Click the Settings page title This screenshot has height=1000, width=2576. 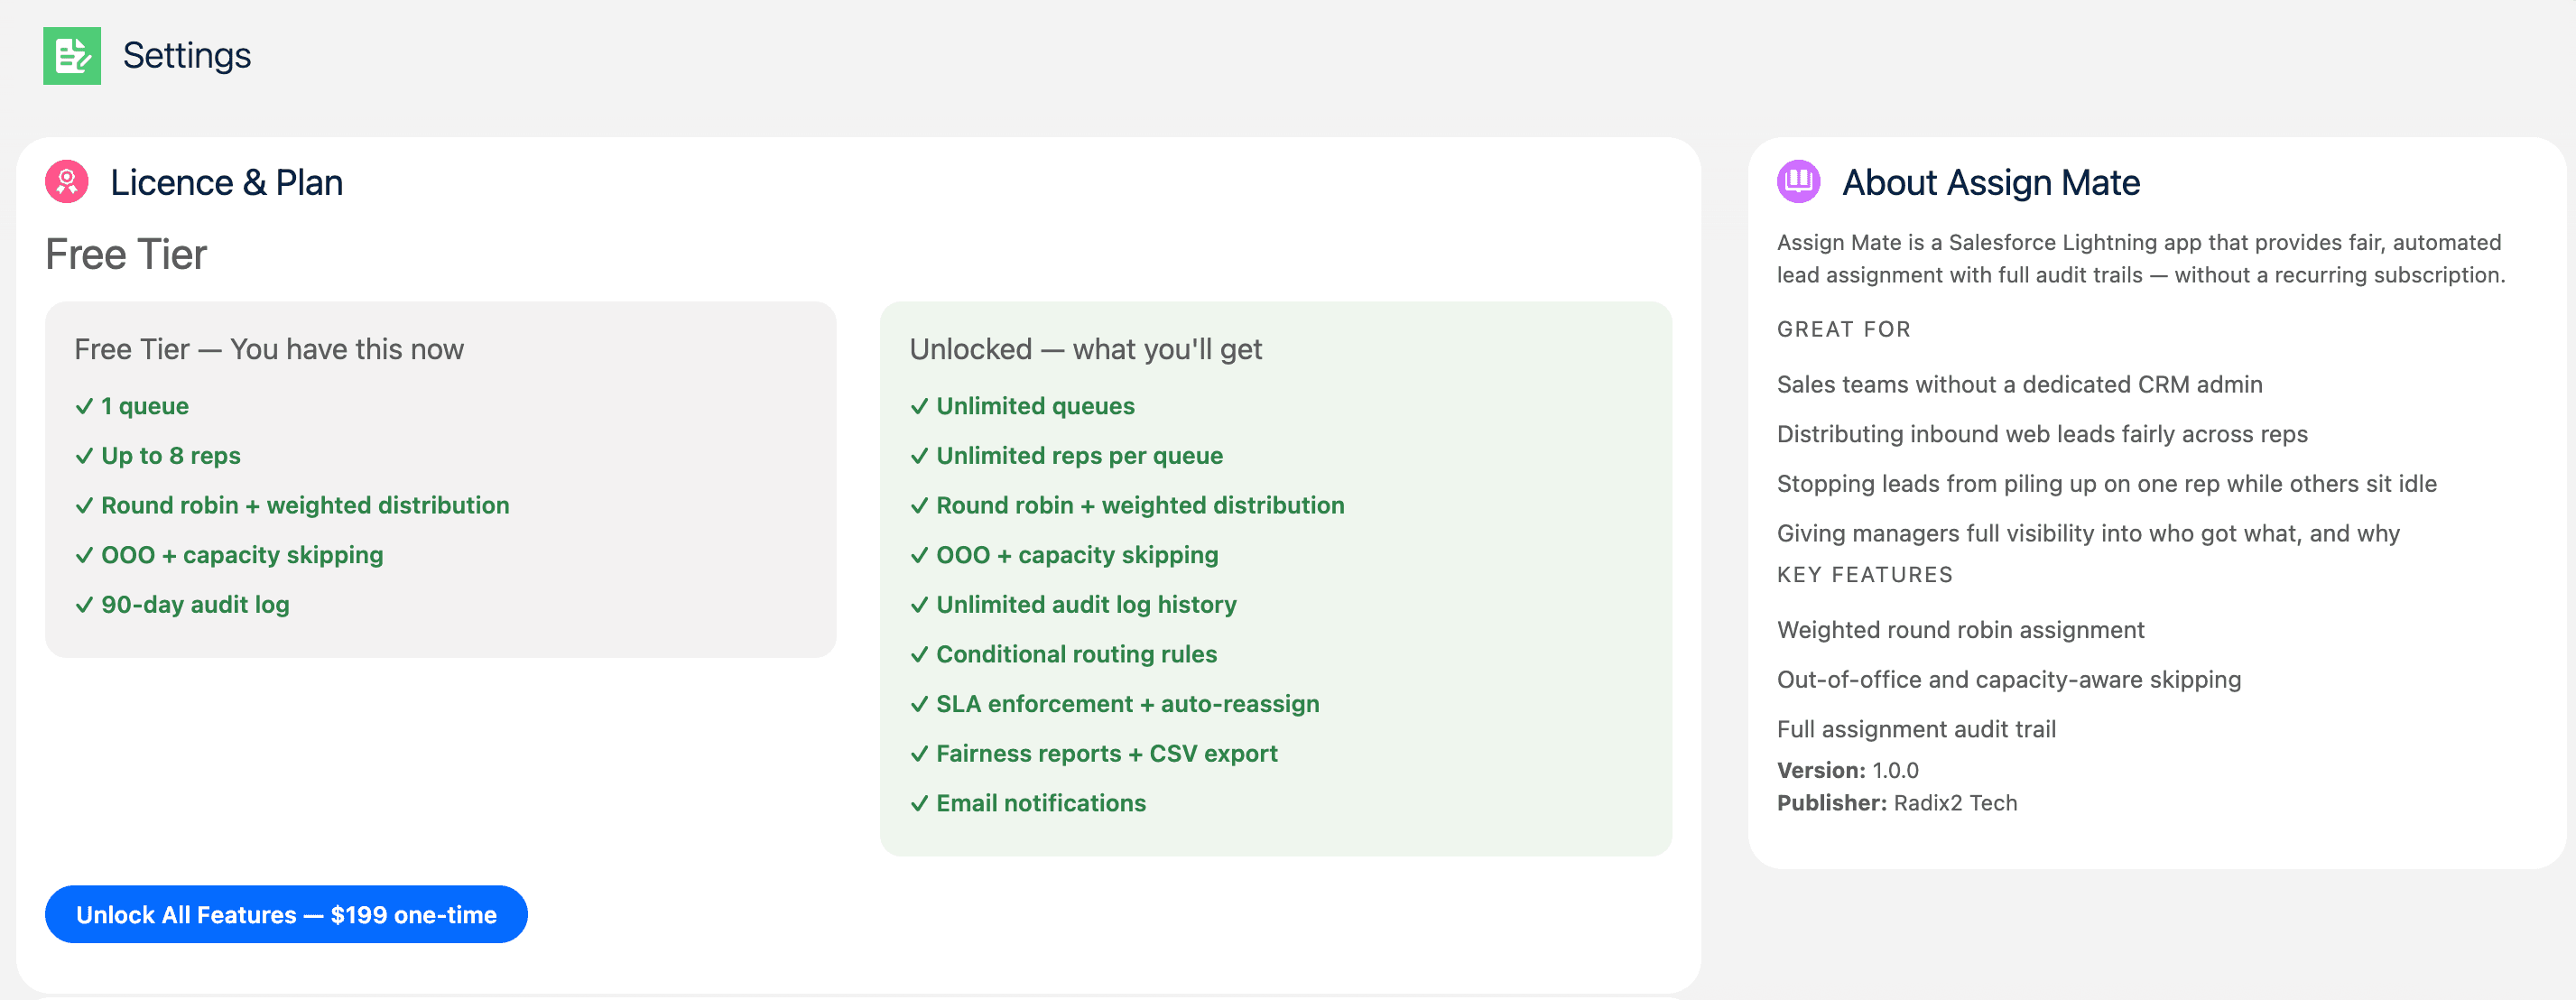(x=187, y=56)
